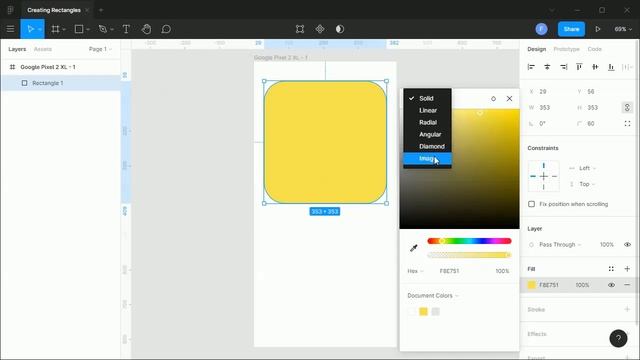Select the Frame tool
Viewport: 640px width, 360px height.
point(55,29)
